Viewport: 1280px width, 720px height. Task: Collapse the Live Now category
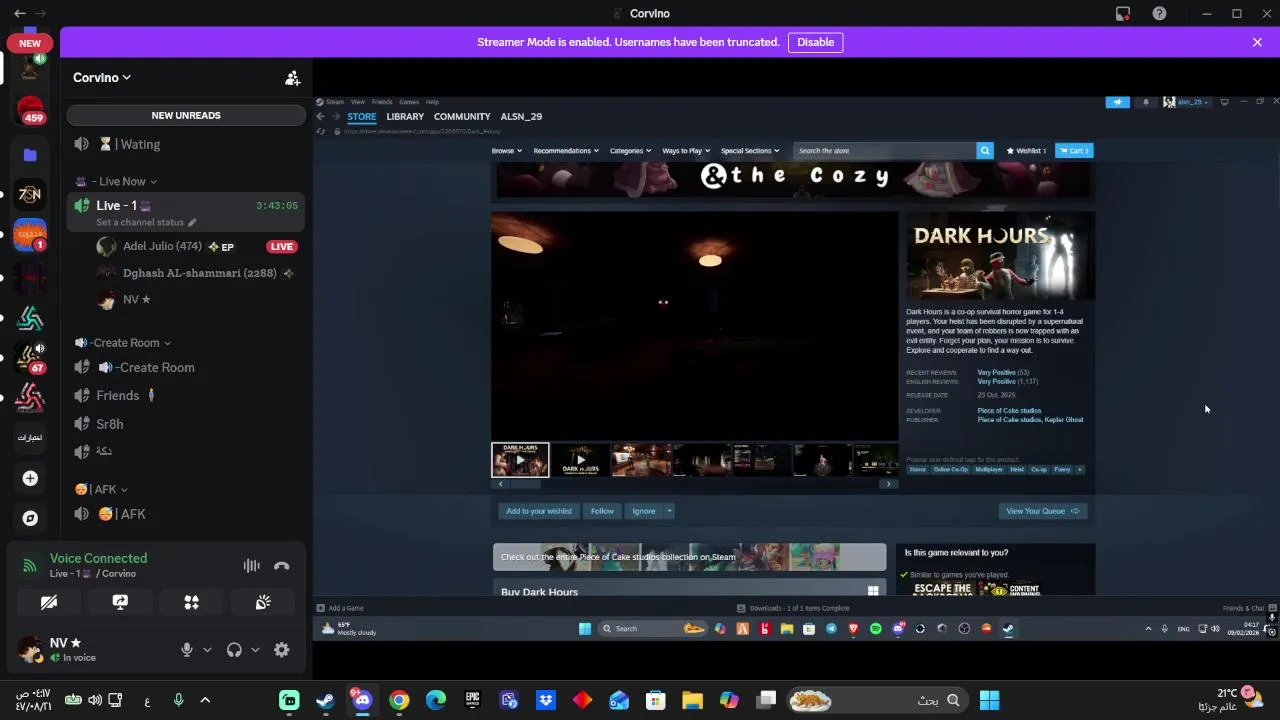[x=124, y=181]
